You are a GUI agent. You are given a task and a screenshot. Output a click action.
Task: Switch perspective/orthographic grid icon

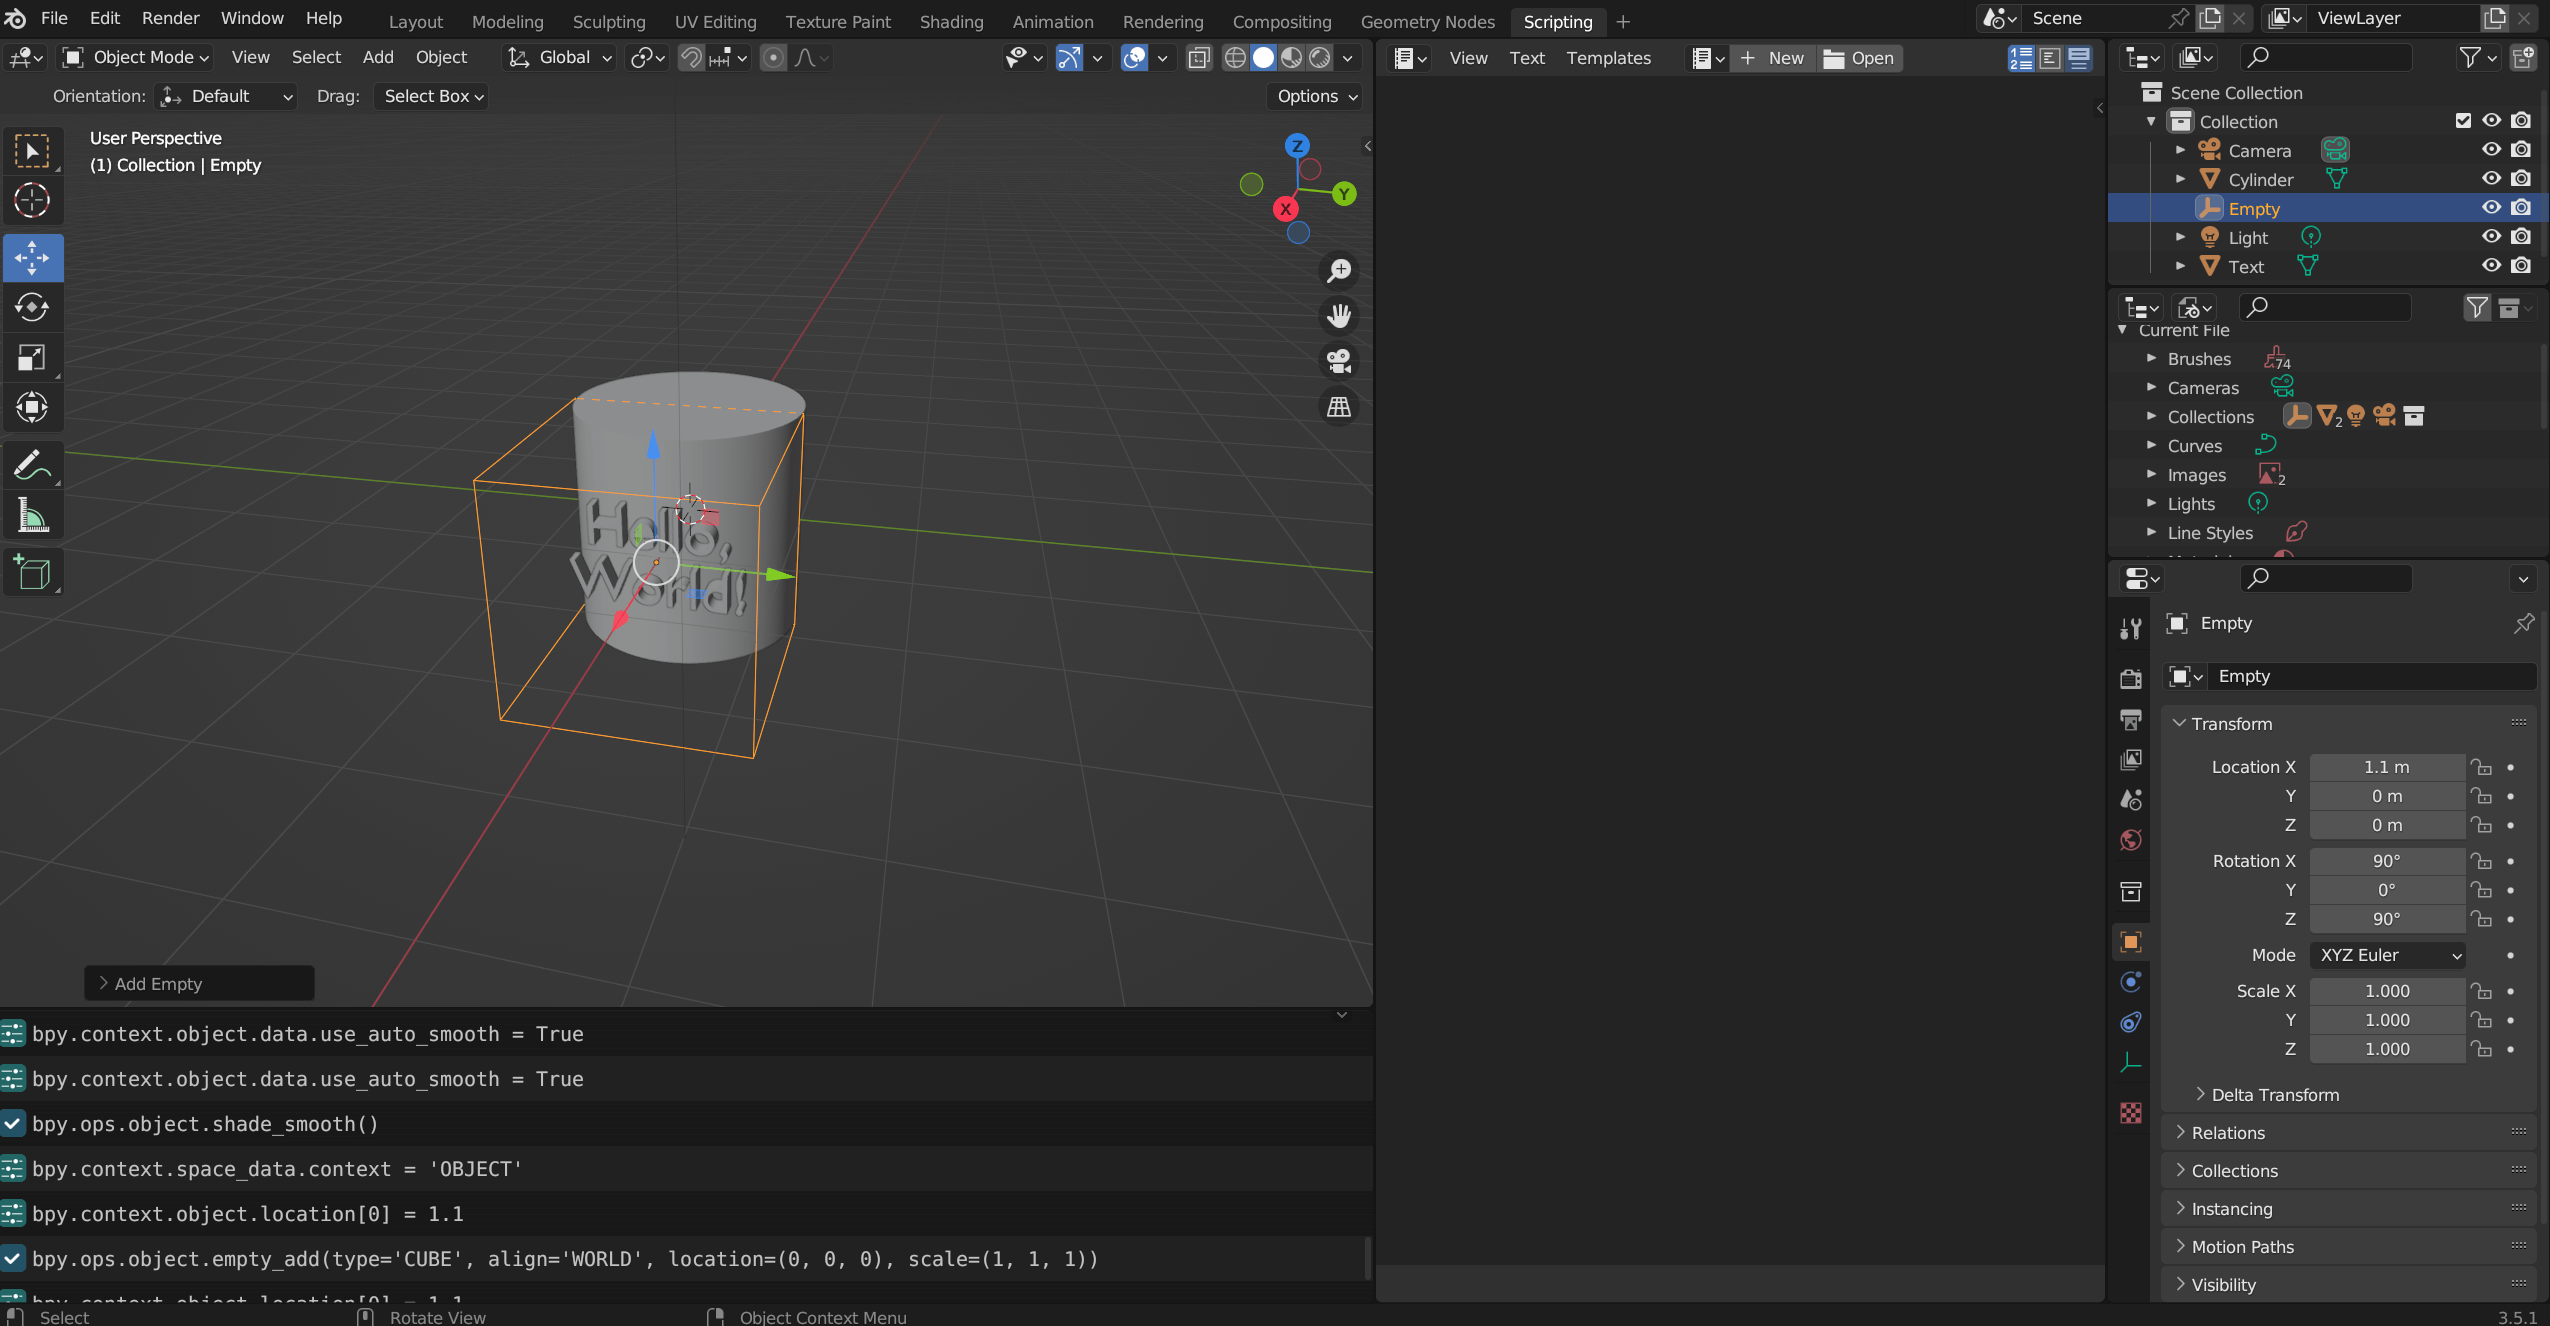pyautogui.click(x=1338, y=407)
